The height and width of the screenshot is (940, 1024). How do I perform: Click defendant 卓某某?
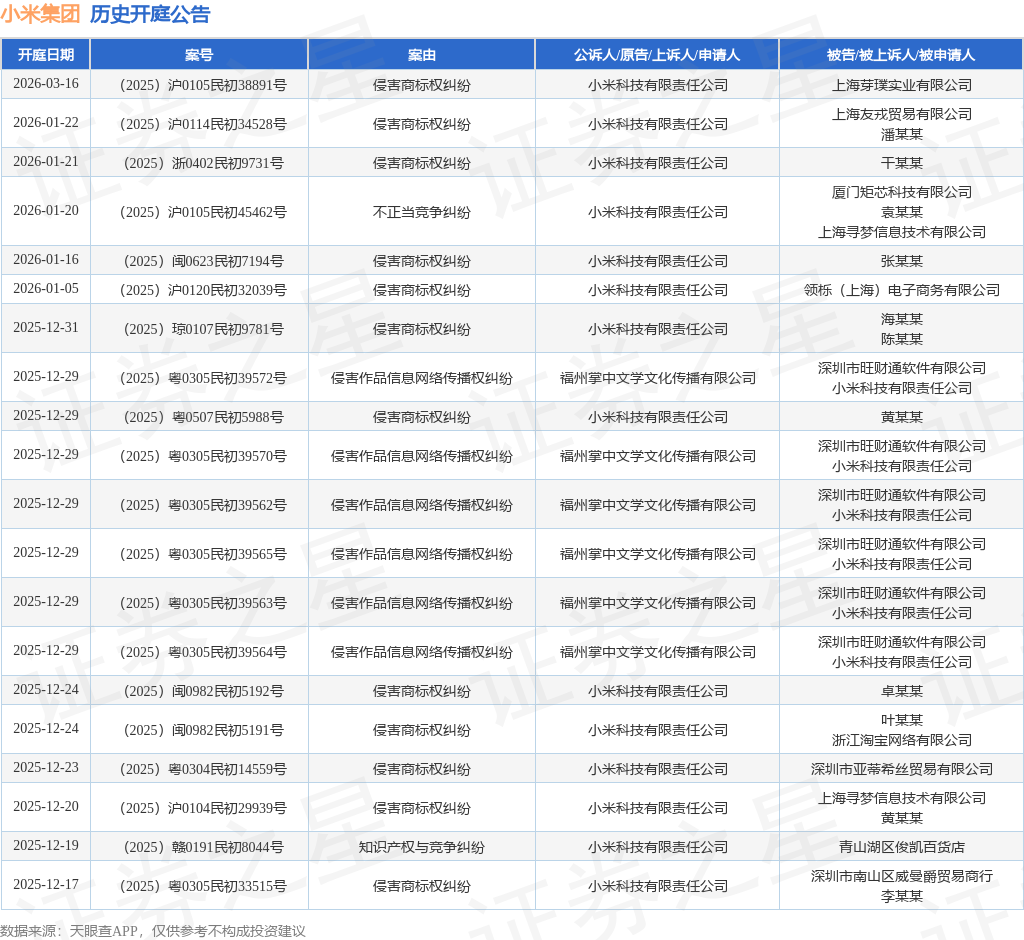[902, 691]
